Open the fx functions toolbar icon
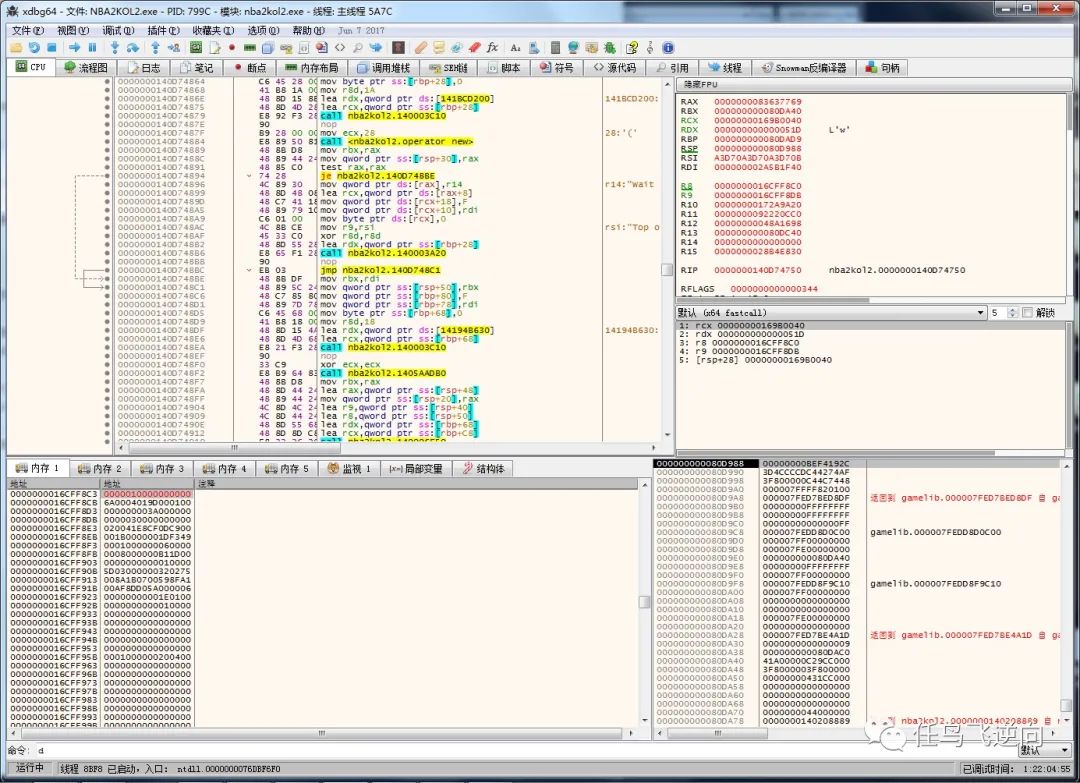 coord(492,47)
